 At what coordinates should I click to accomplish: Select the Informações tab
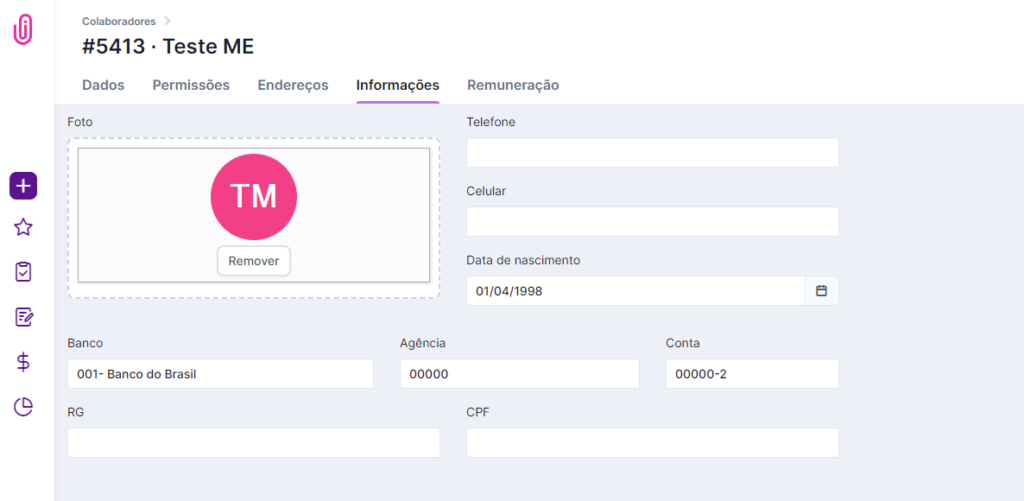tap(398, 85)
